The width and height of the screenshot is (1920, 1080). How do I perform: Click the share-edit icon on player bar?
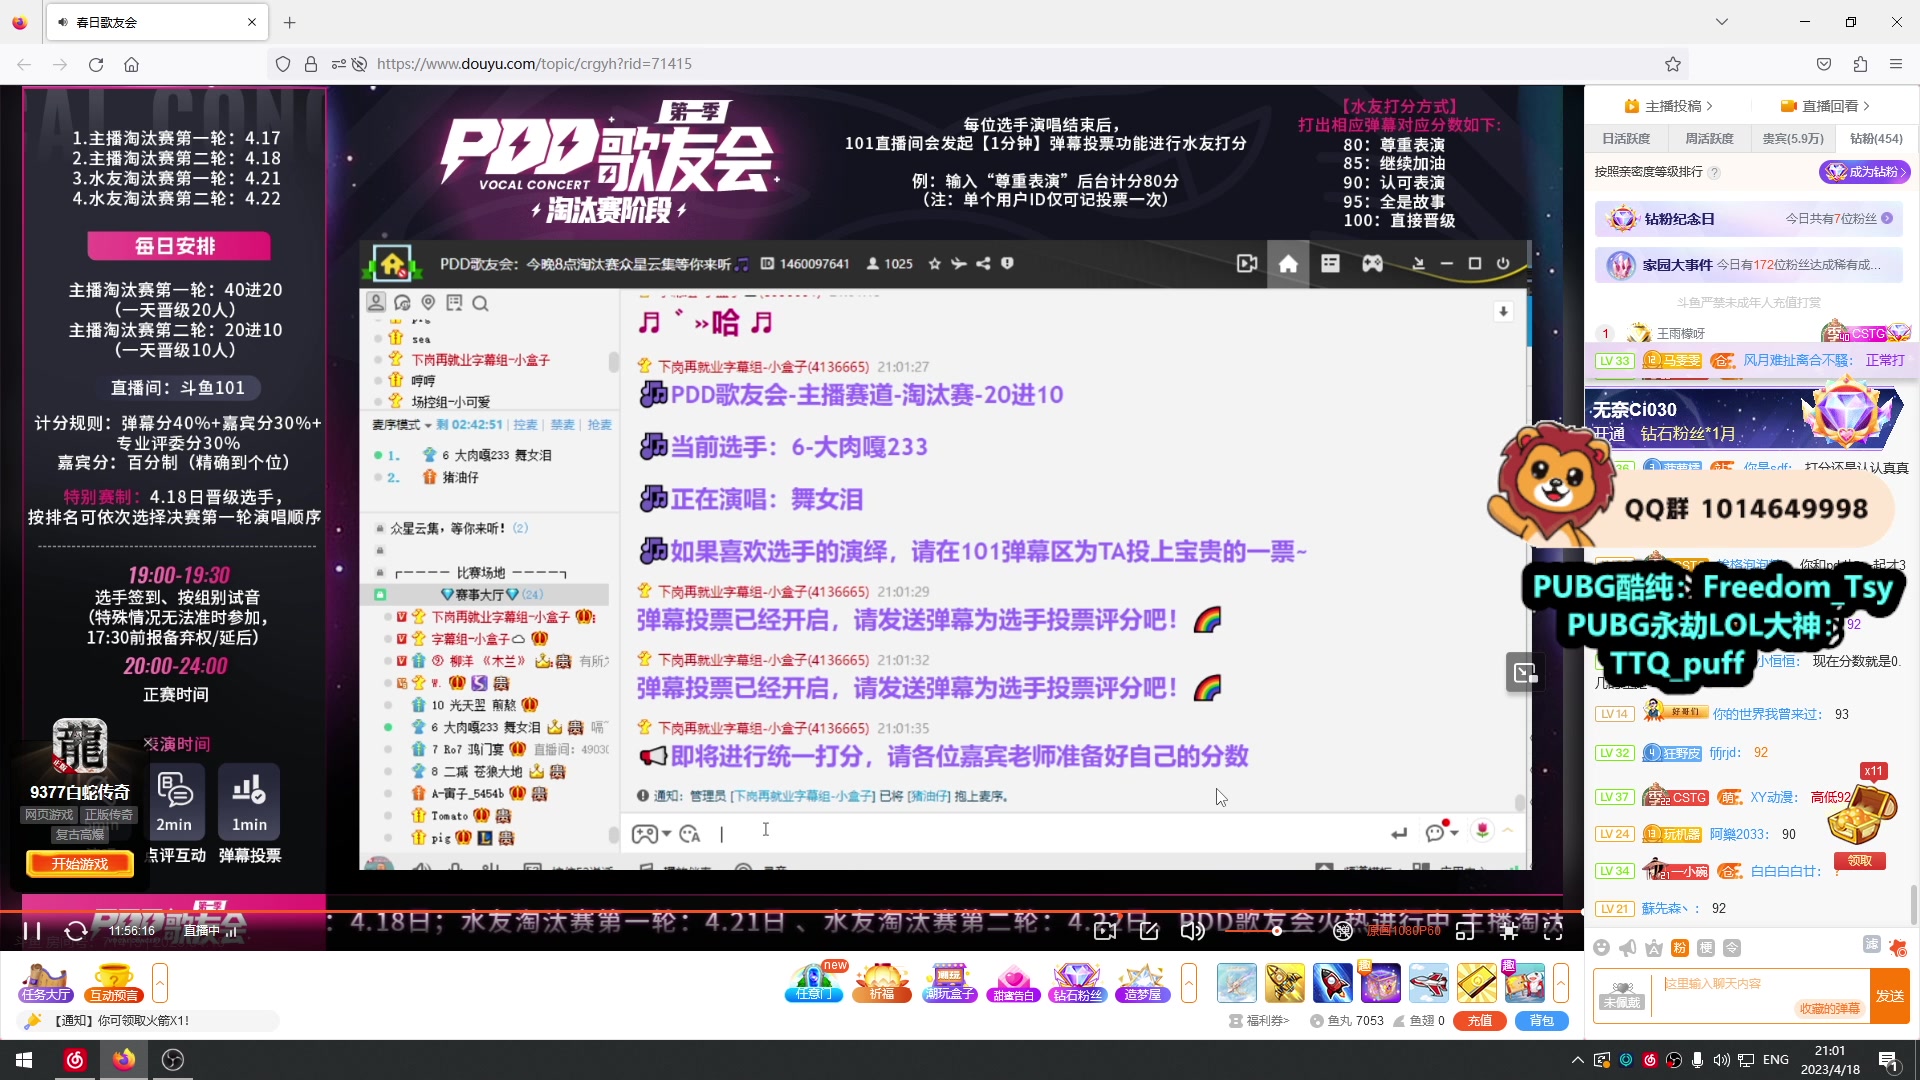point(1149,931)
